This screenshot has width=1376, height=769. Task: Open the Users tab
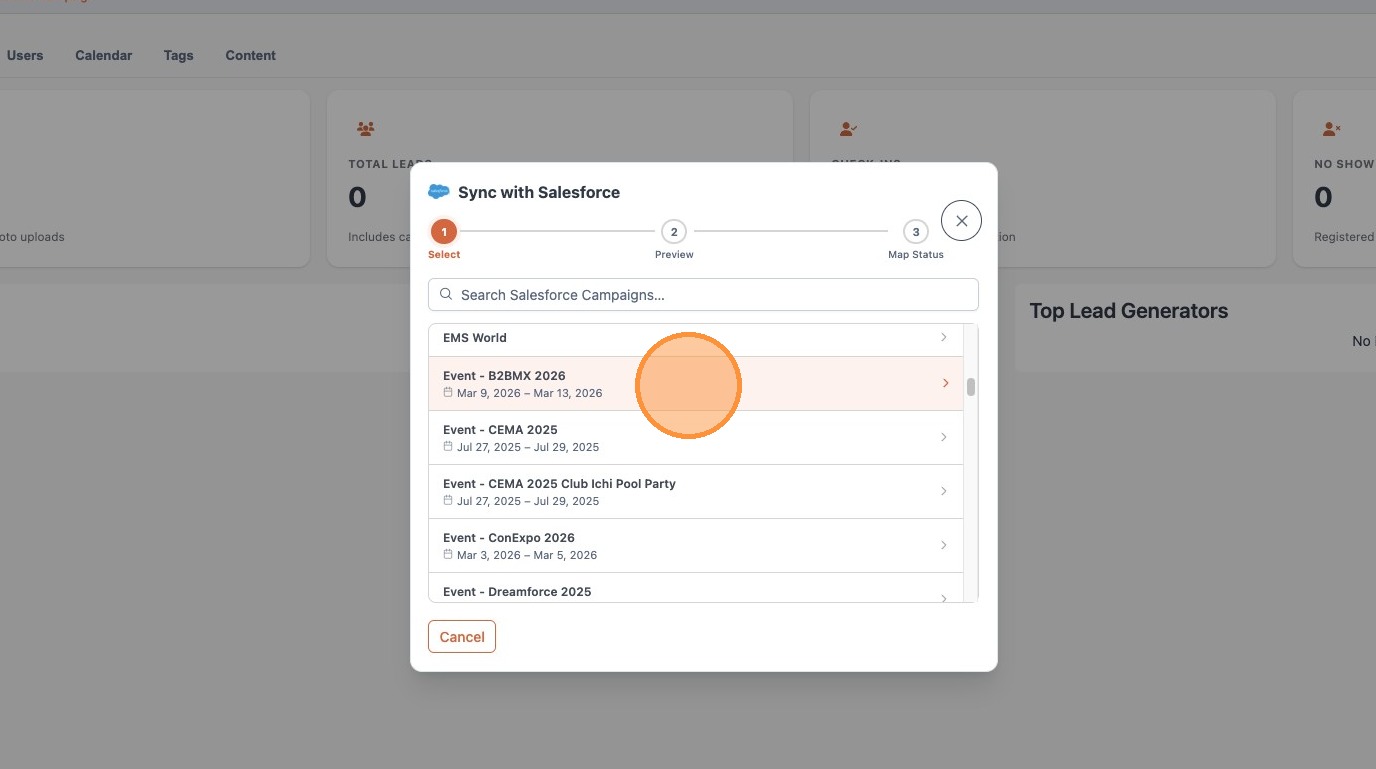coord(25,55)
